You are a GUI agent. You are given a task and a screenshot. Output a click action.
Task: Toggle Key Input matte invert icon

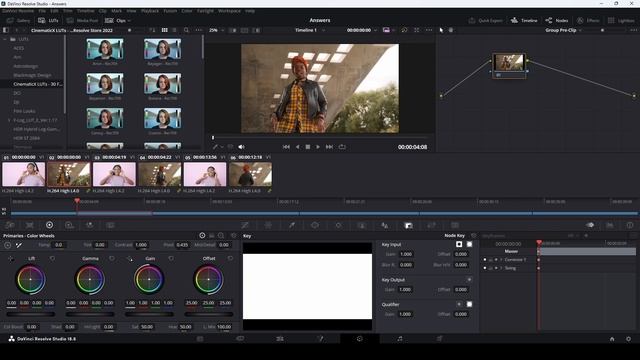(x=459, y=244)
